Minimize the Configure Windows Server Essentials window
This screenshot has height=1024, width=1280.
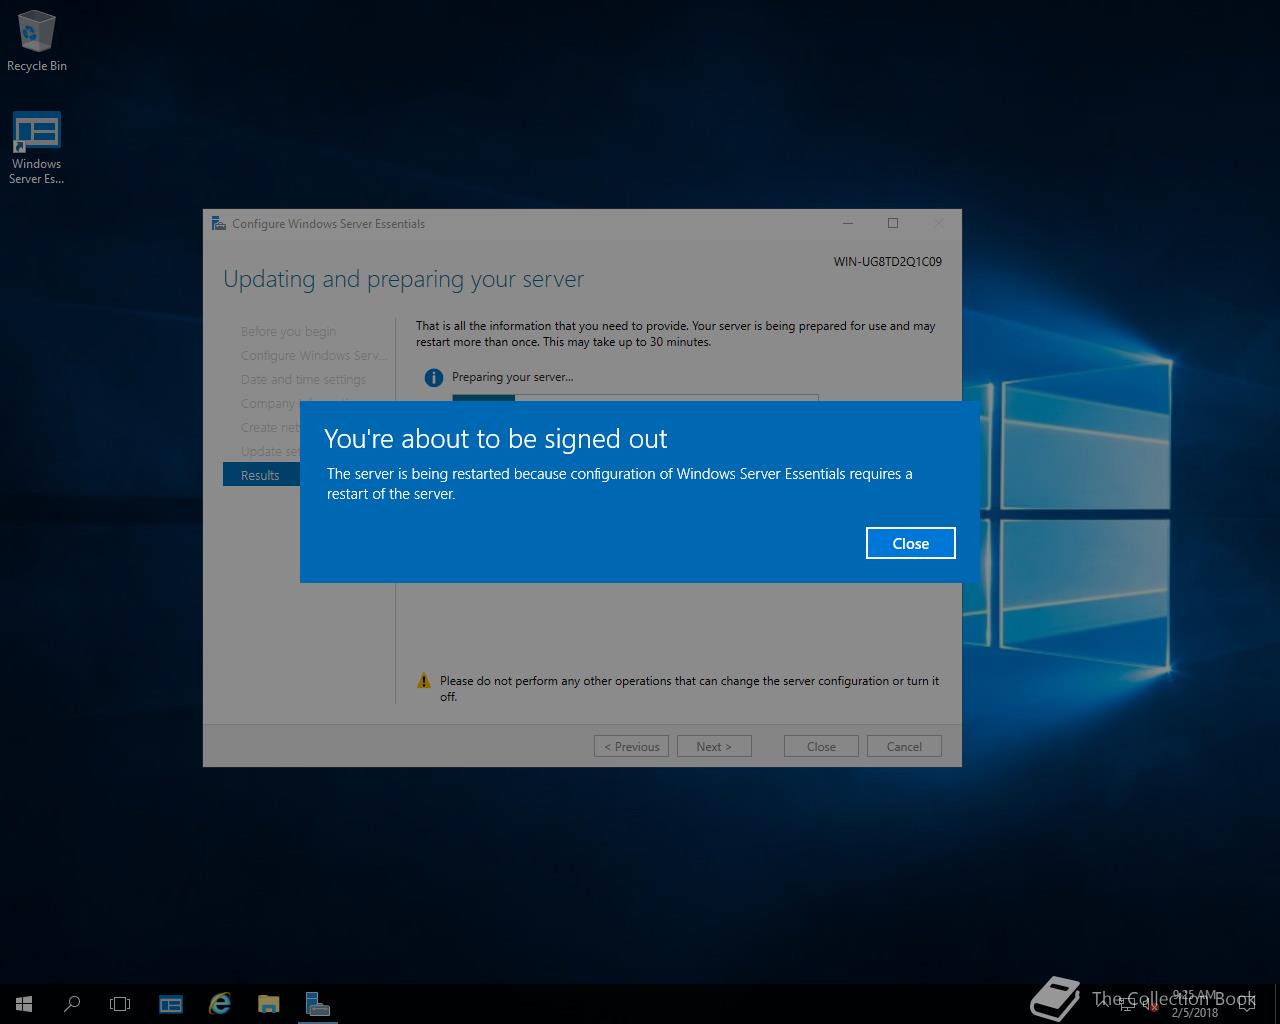coord(848,223)
